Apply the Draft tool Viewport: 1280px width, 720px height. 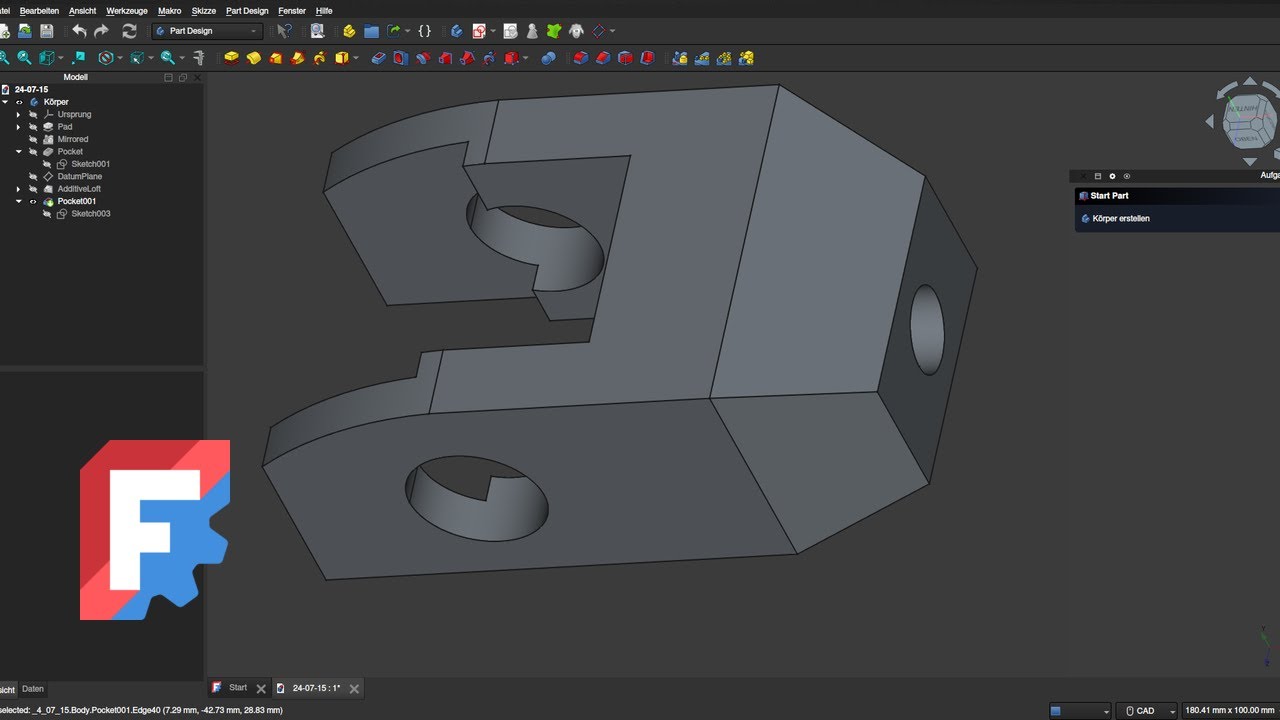click(x=625, y=58)
